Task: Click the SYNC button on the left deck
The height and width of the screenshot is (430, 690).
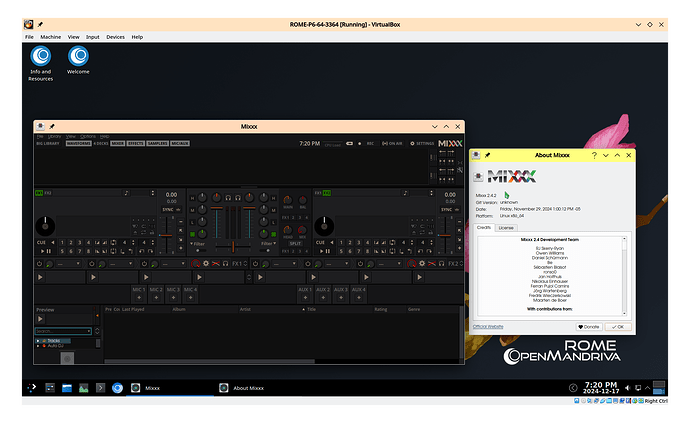Action: point(168,209)
